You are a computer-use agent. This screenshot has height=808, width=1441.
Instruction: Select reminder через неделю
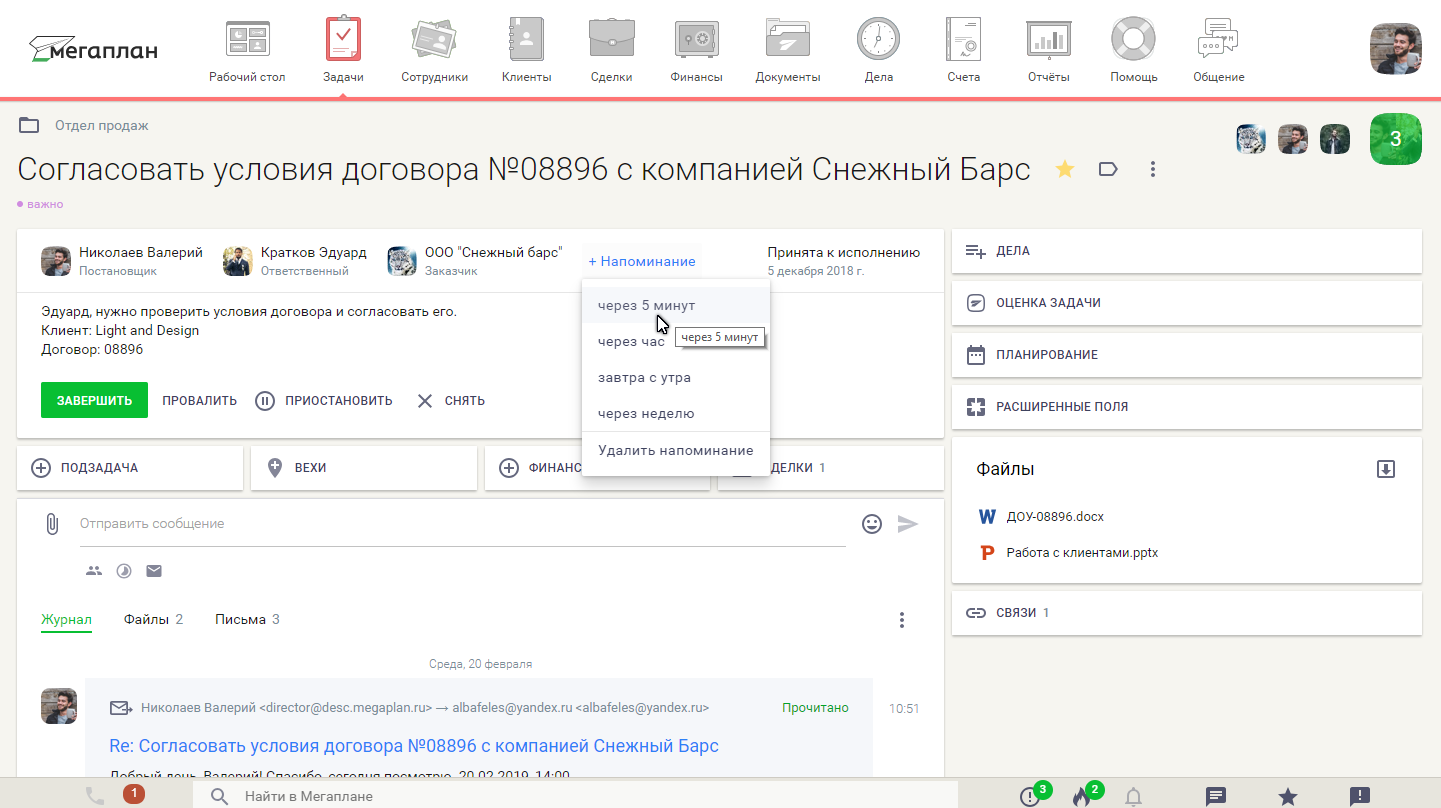(x=675, y=413)
